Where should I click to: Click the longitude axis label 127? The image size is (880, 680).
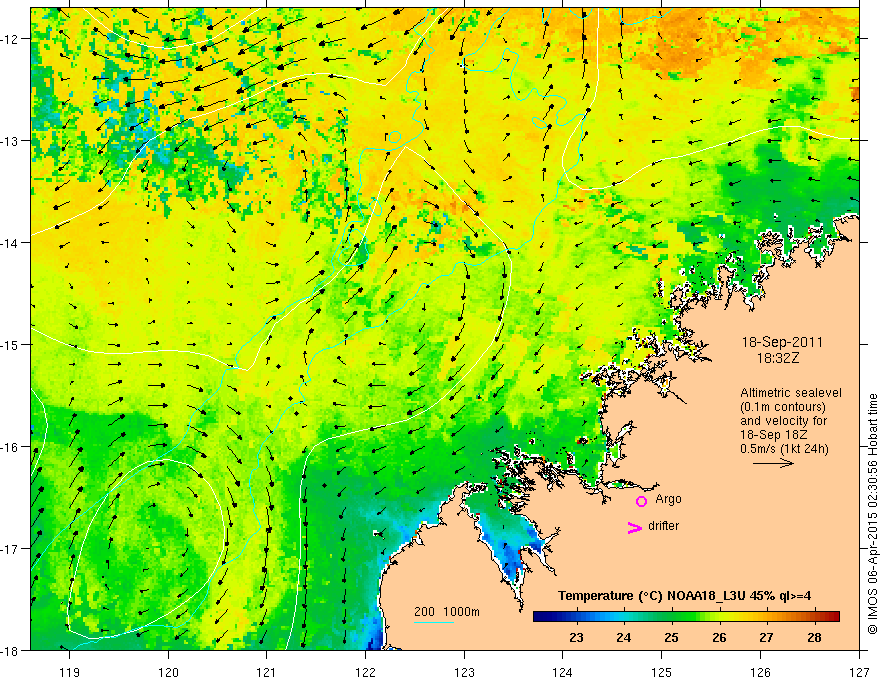pyautogui.click(x=859, y=672)
